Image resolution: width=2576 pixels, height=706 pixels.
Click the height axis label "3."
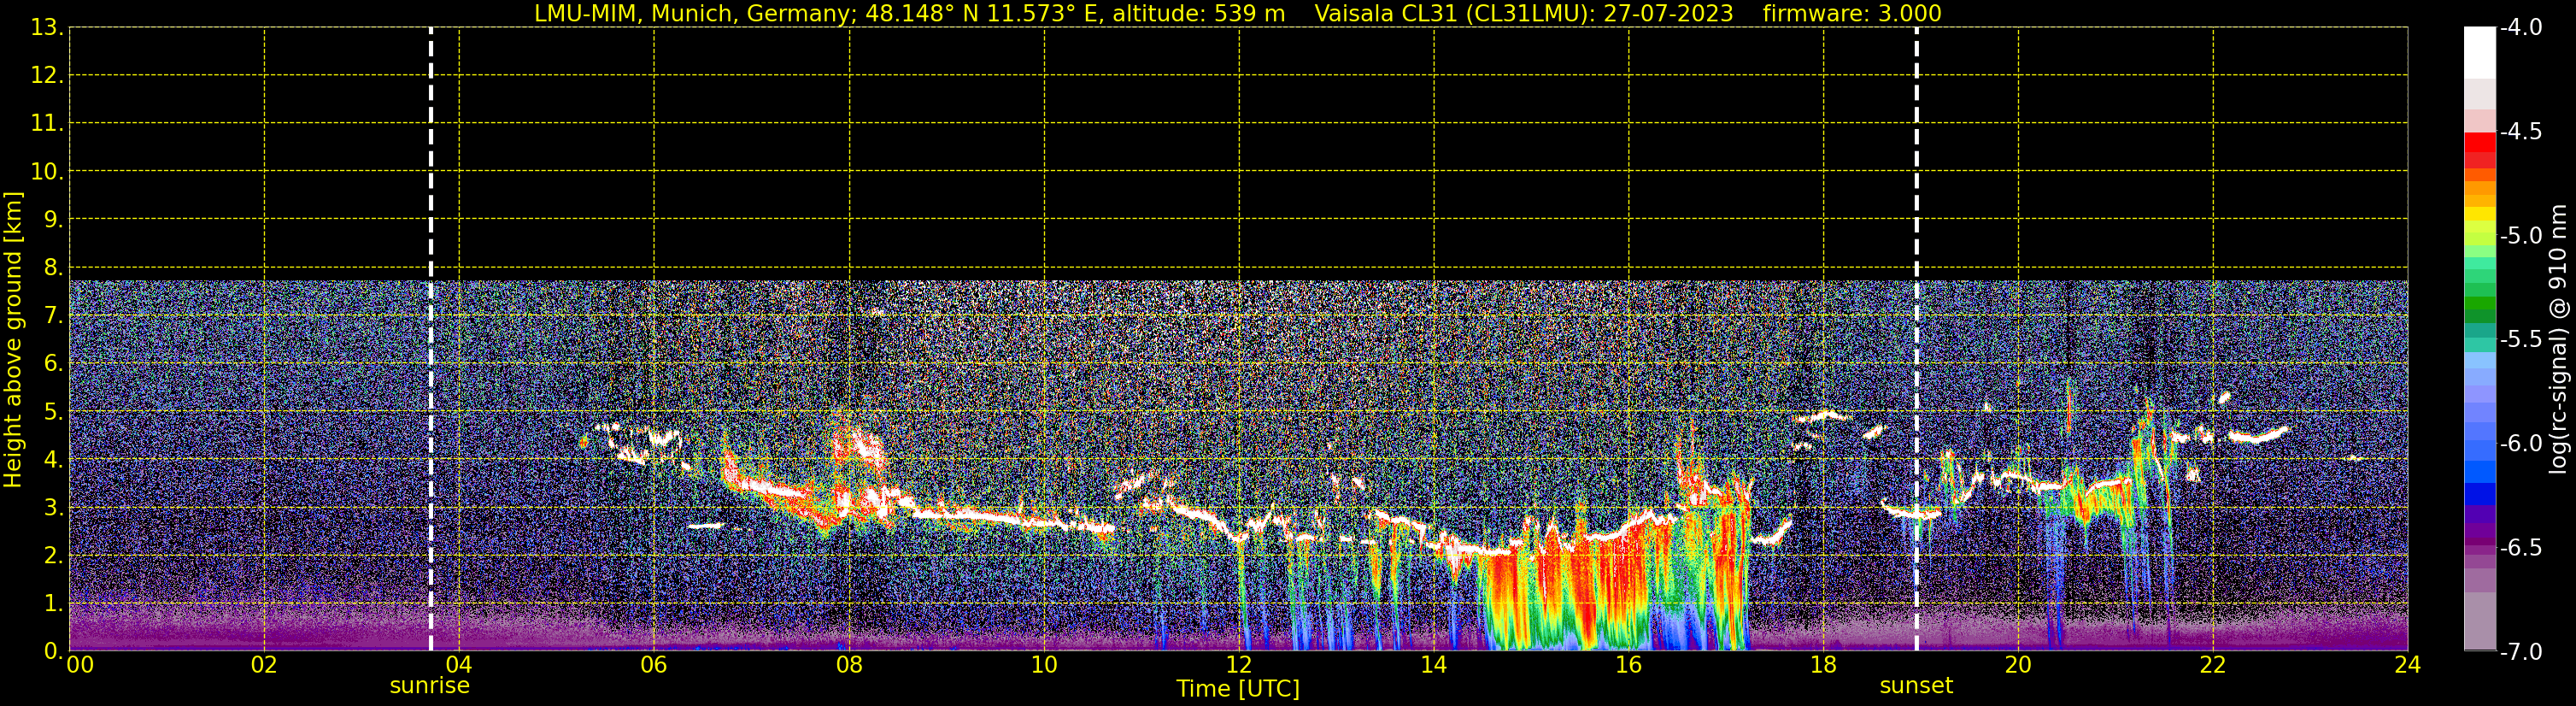pyautogui.click(x=54, y=508)
